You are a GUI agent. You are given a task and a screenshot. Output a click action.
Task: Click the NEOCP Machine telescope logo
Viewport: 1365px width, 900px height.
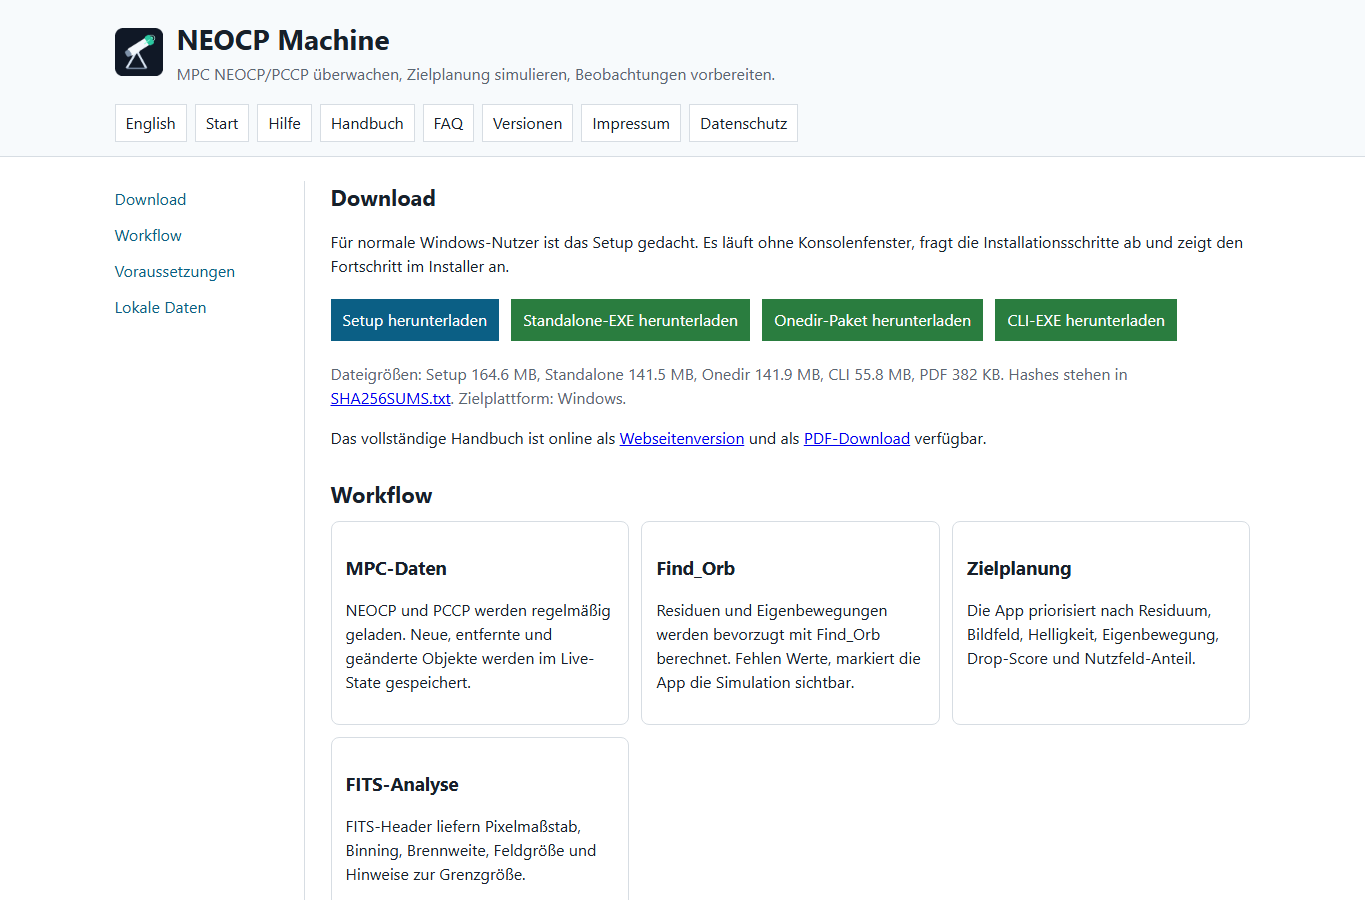click(139, 52)
